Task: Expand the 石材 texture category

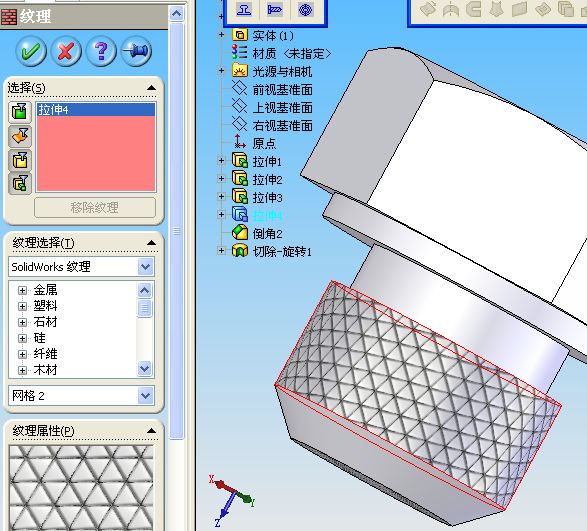Action: [22, 322]
